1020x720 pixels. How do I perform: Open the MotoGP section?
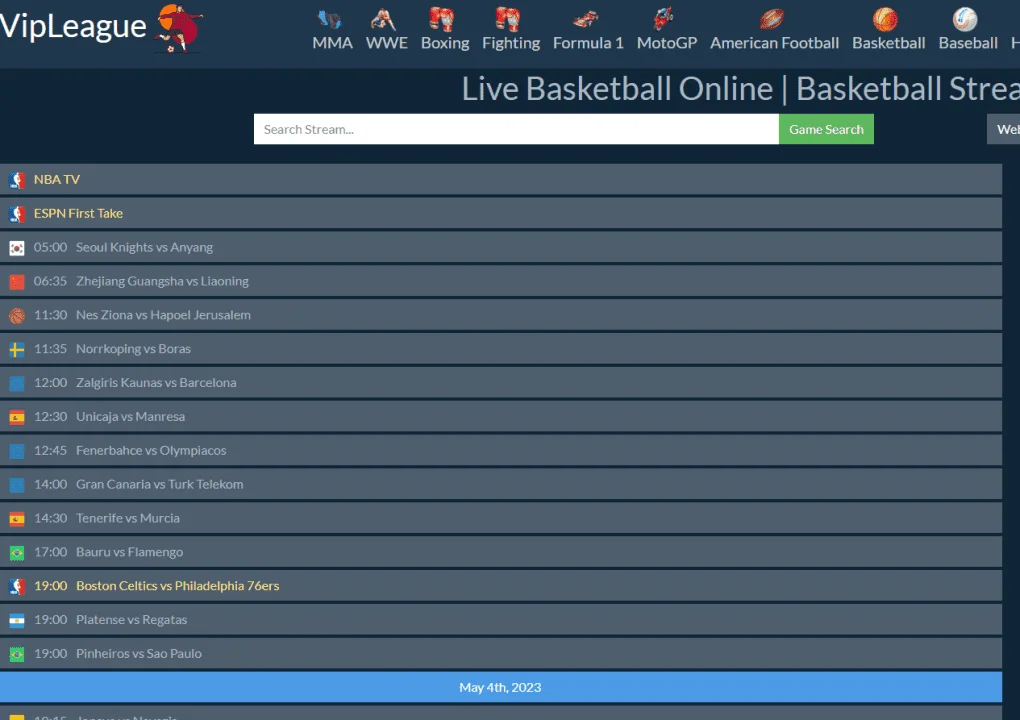pos(667,43)
